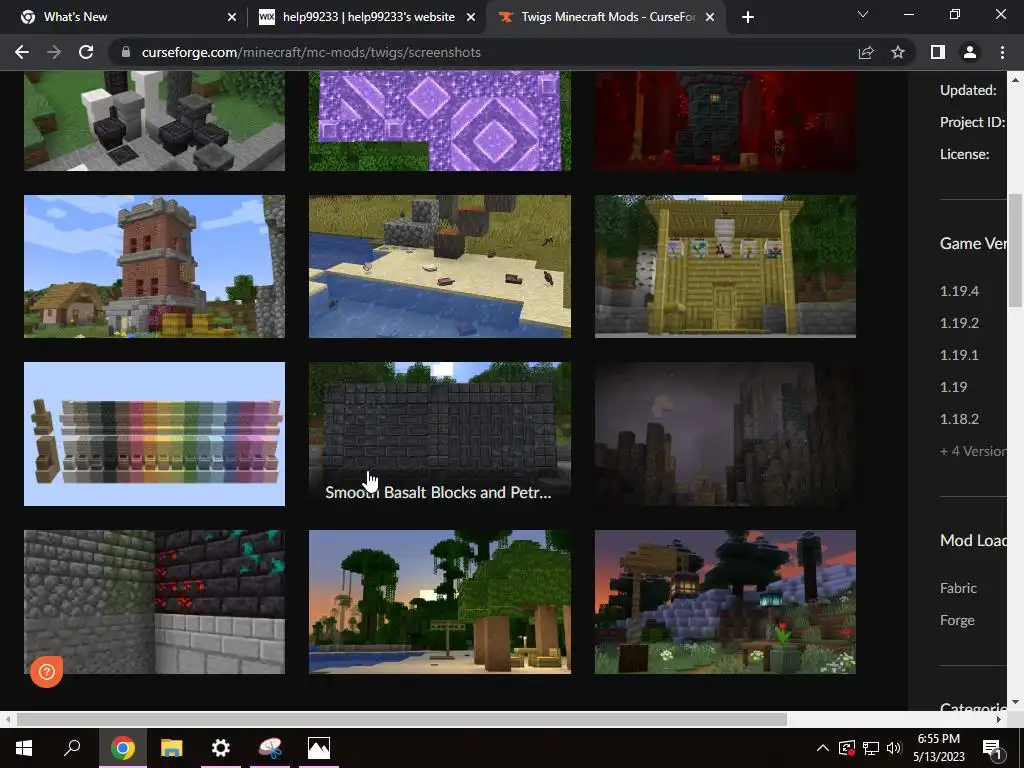Bookmark this page with the star icon

click(x=898, y=52)
